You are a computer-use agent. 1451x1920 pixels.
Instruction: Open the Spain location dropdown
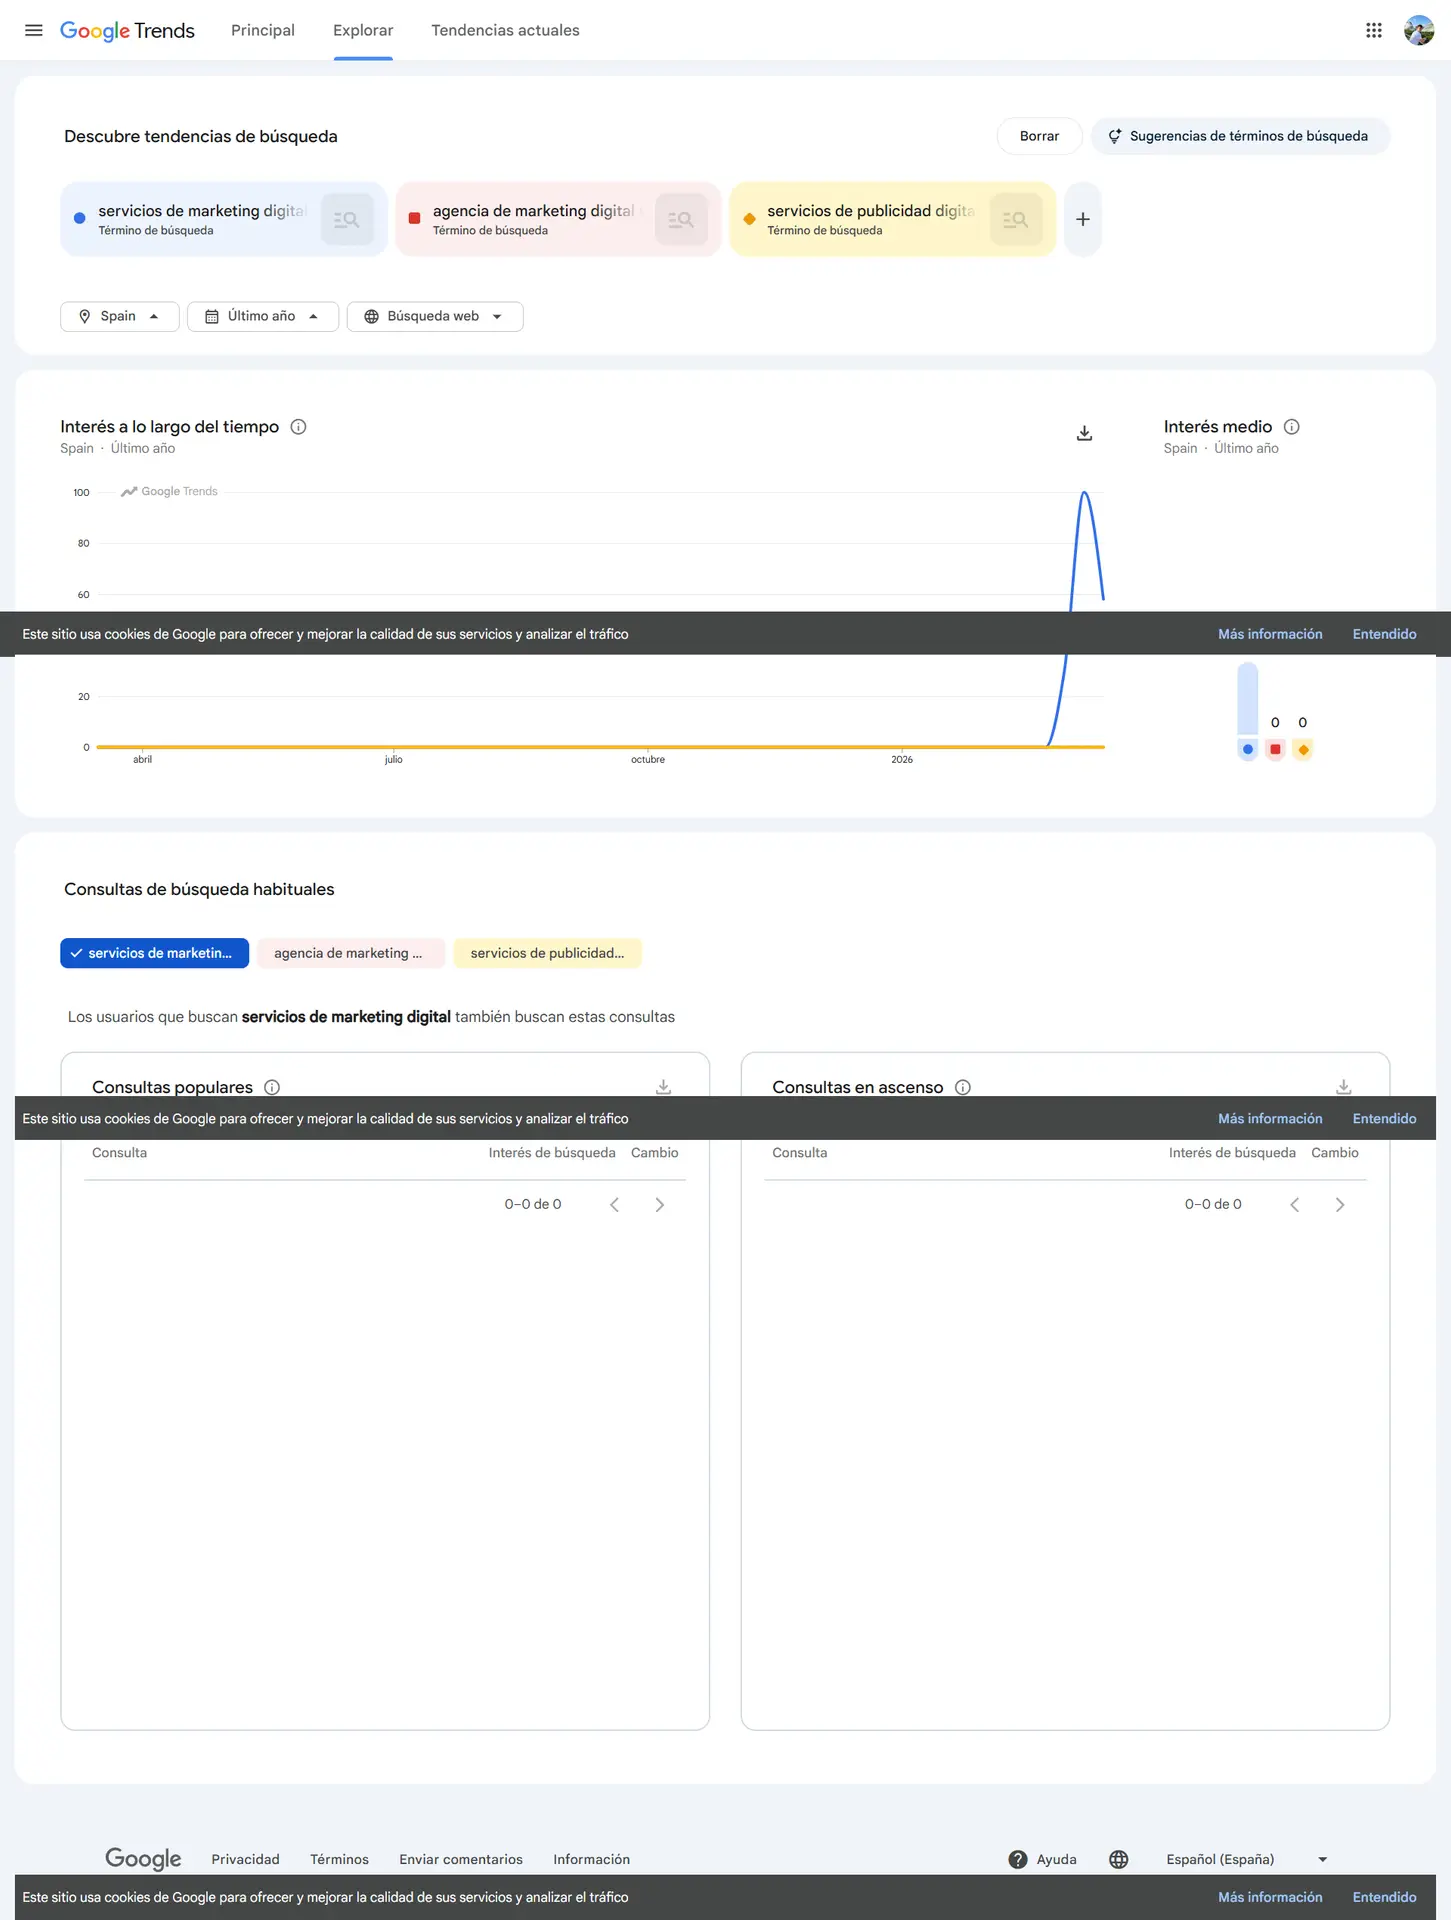pyautogui.click(x=119, y=316)
